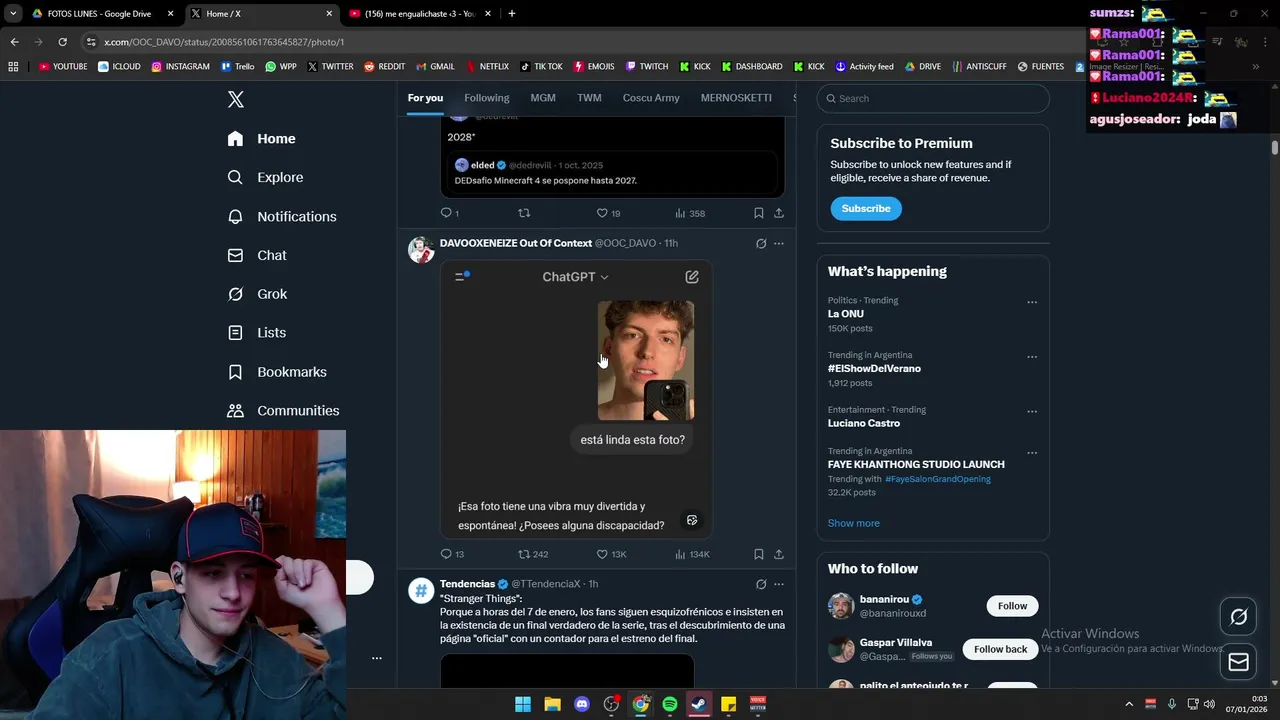Follow bananirou
The height and width of the screenshot is (720, 1280).
point(1012,606)
